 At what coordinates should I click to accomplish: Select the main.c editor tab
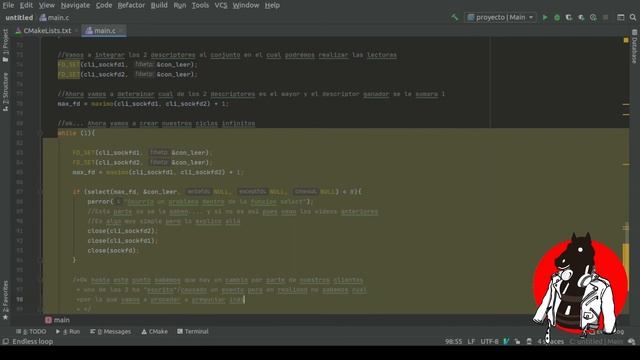point(104,31)
